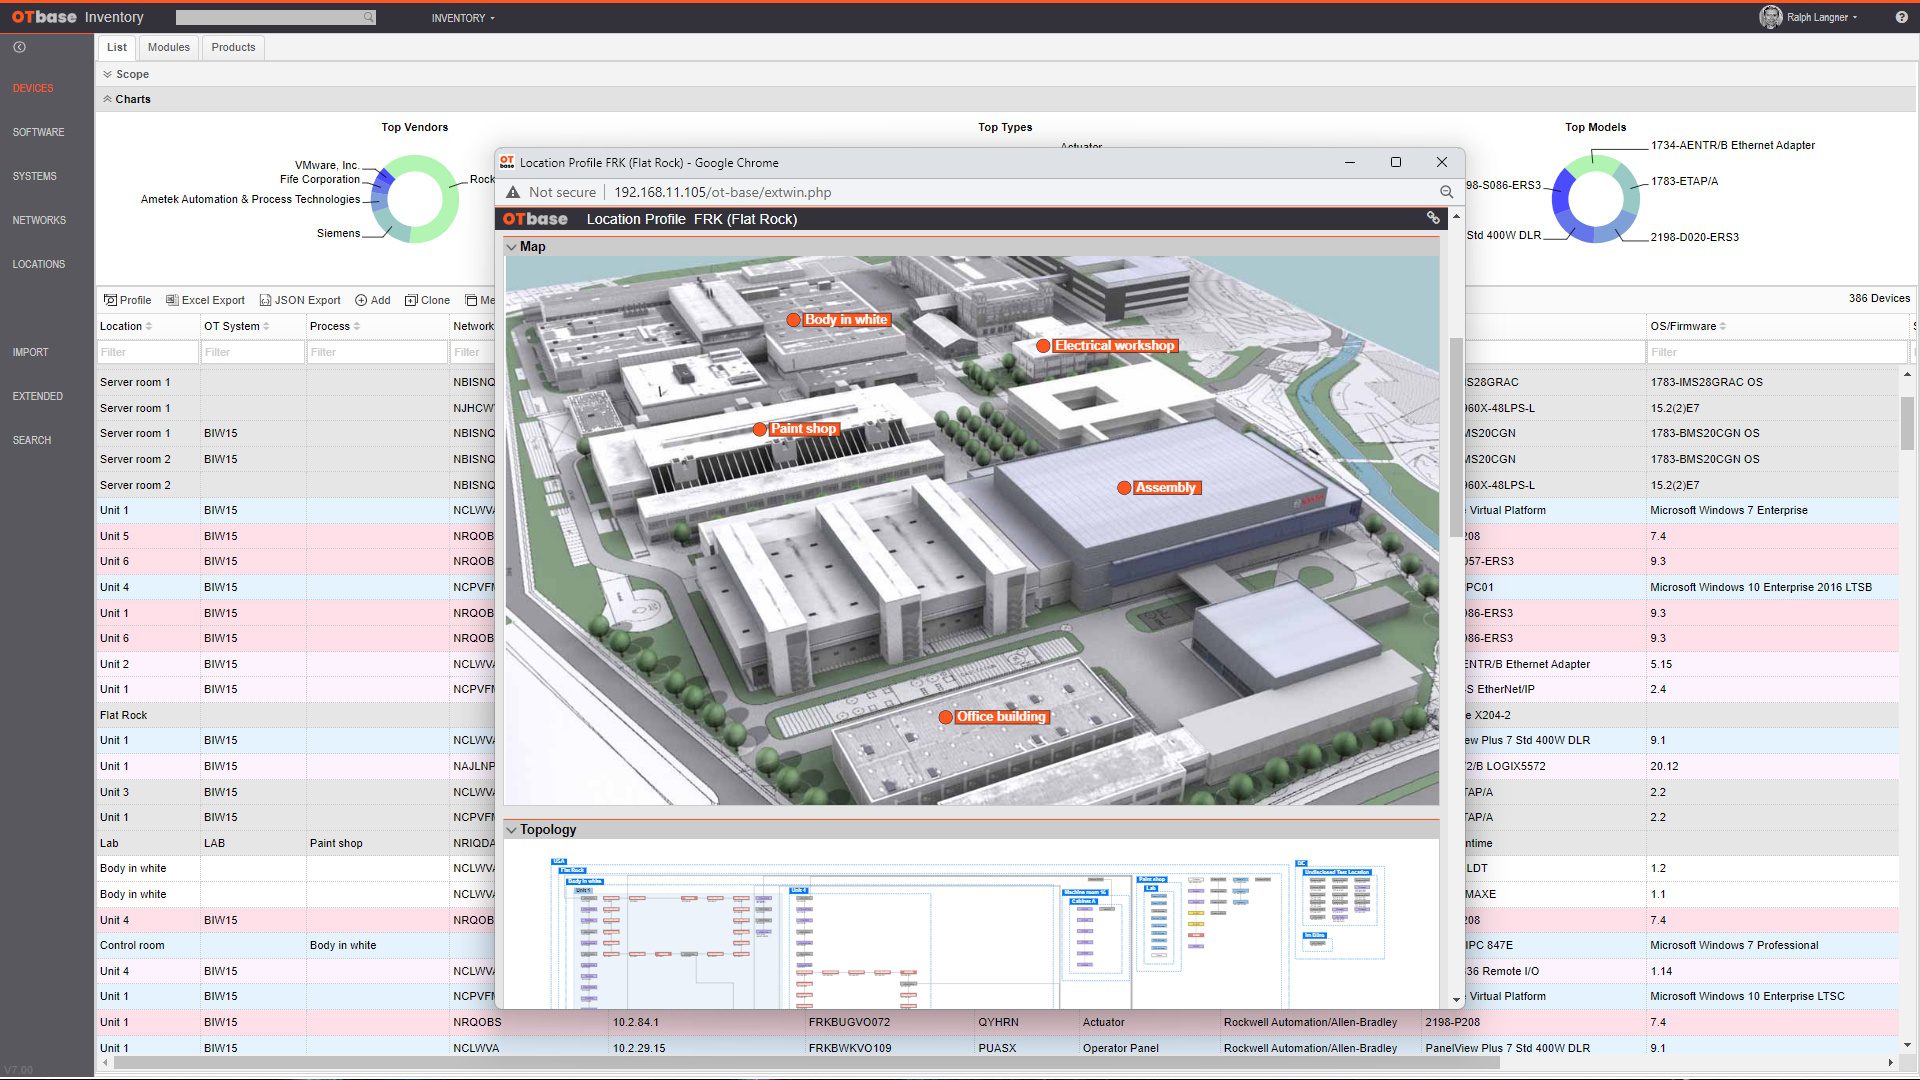Viewport: 1920px width, 1080px height.
Task: Sort by the OS/Firmware column header
Action: [1688, 326]
